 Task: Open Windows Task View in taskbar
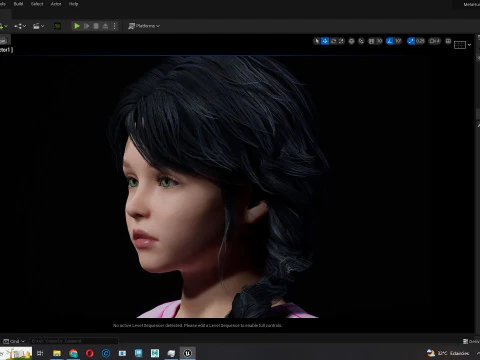[40, 353]
